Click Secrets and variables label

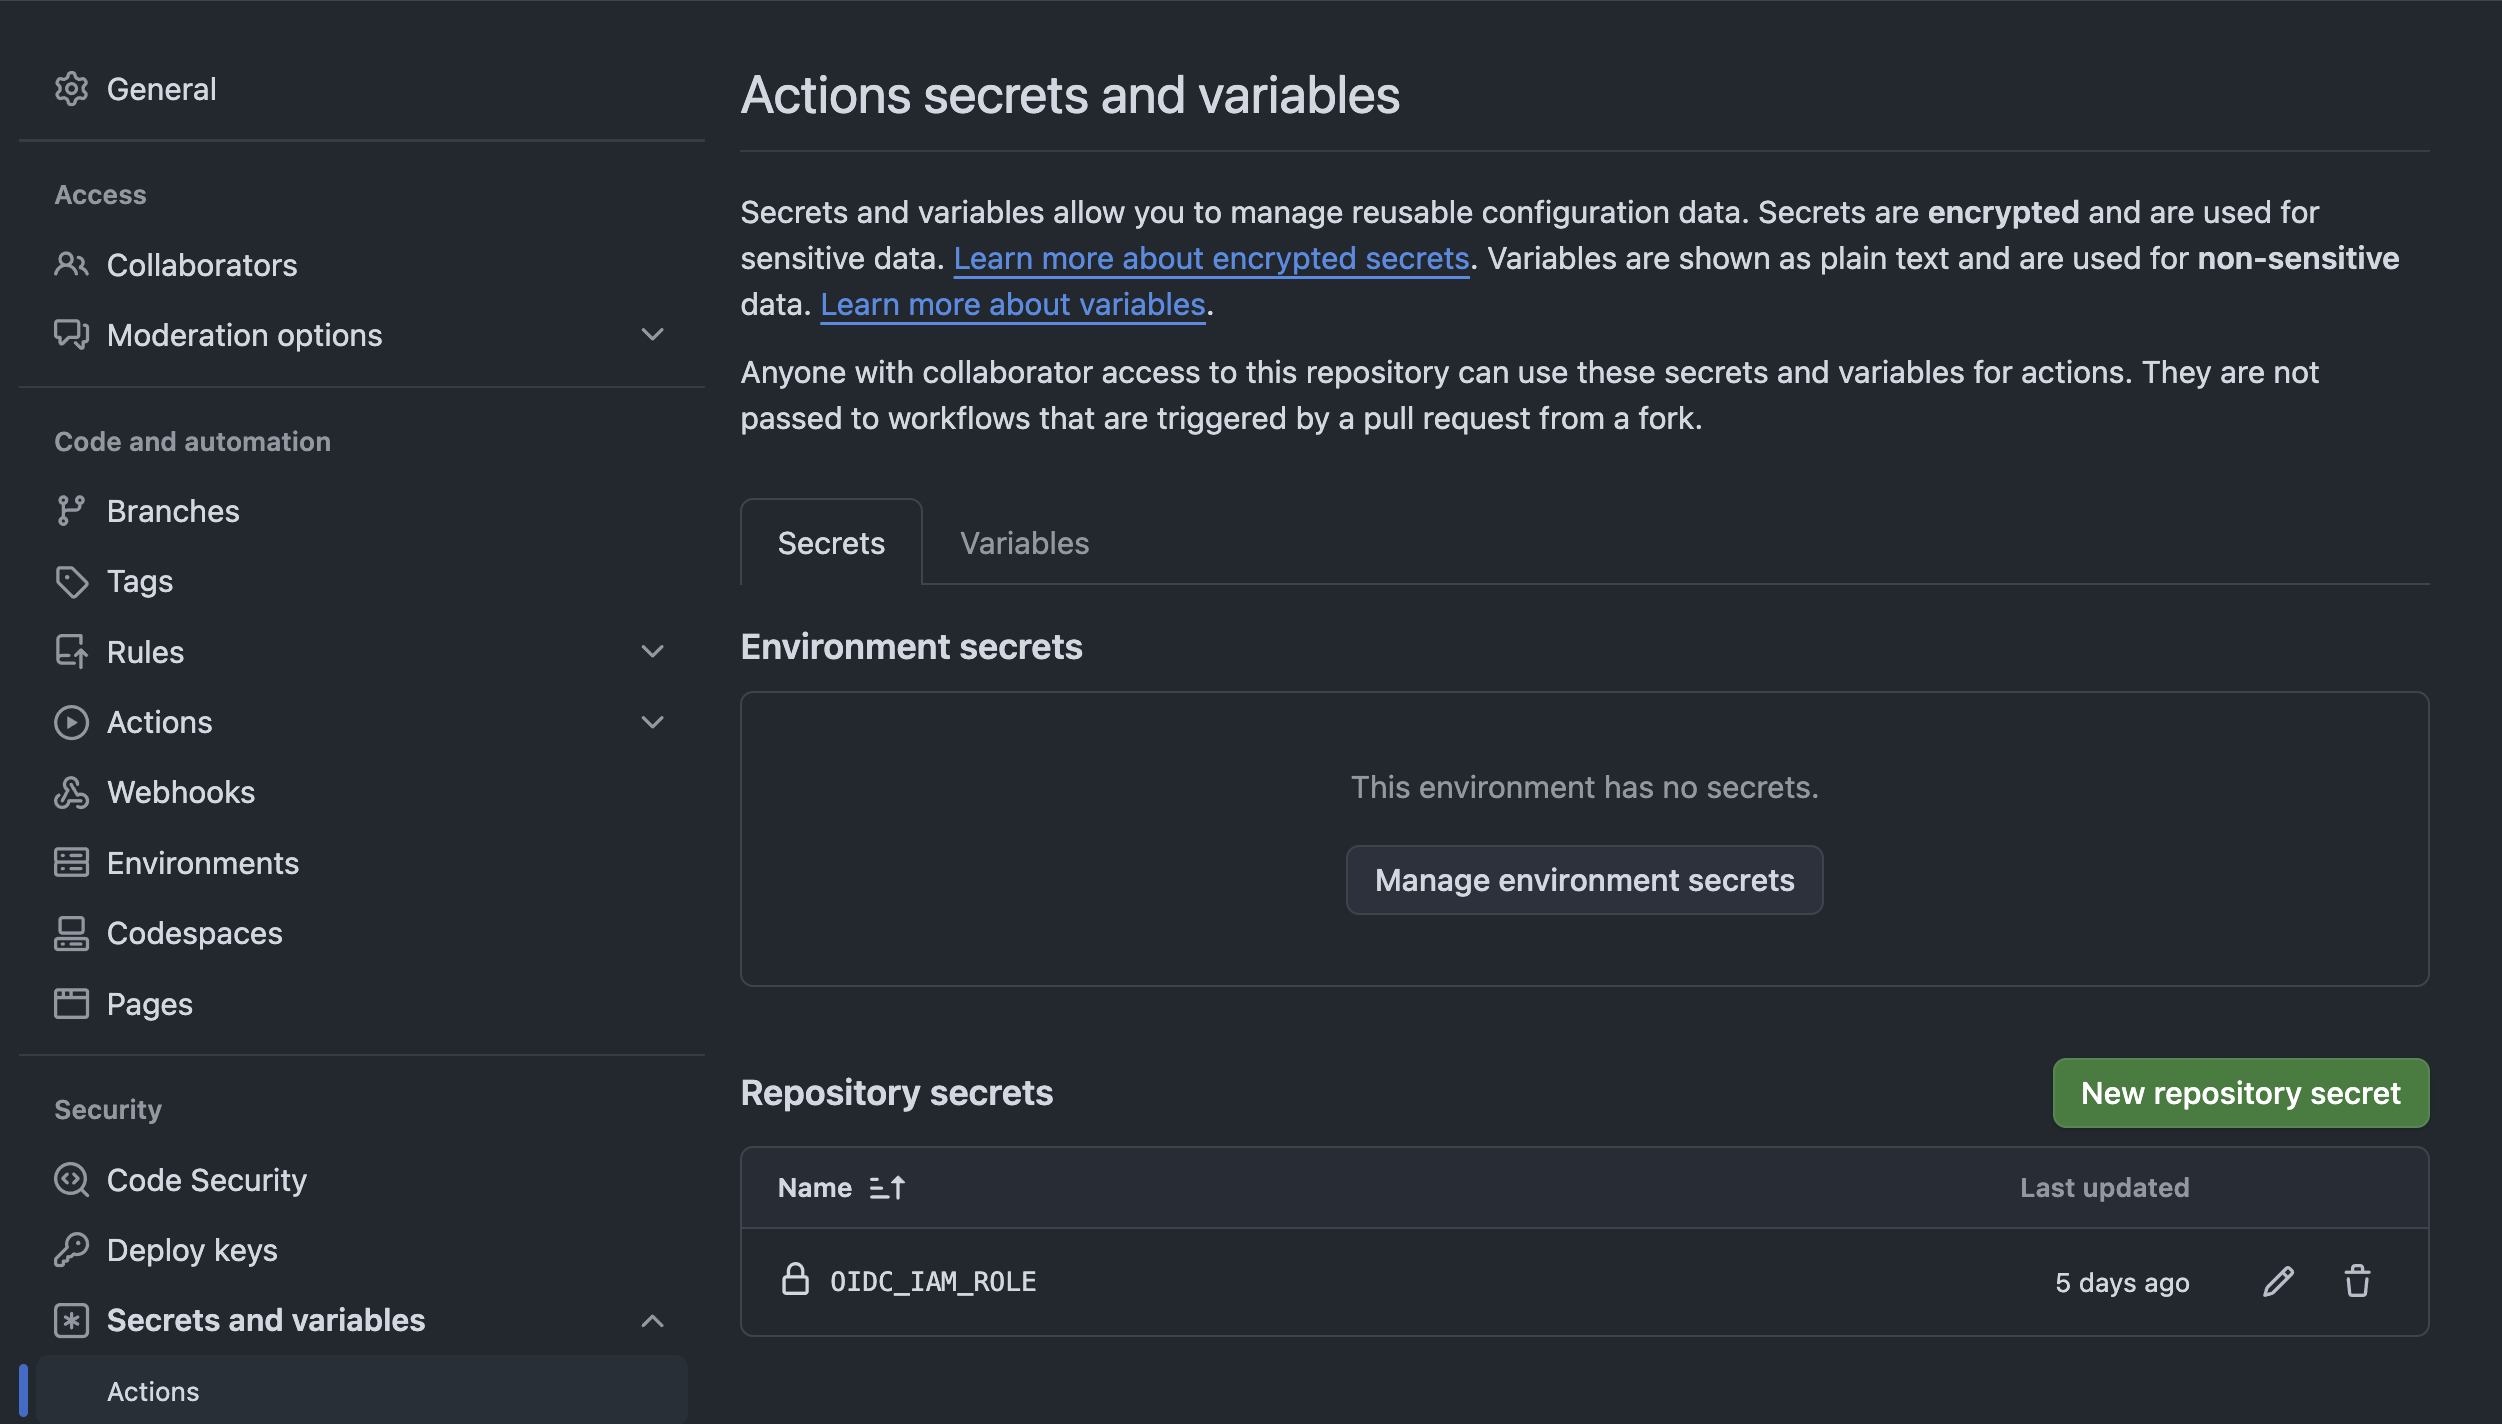tap(266, 1320)
